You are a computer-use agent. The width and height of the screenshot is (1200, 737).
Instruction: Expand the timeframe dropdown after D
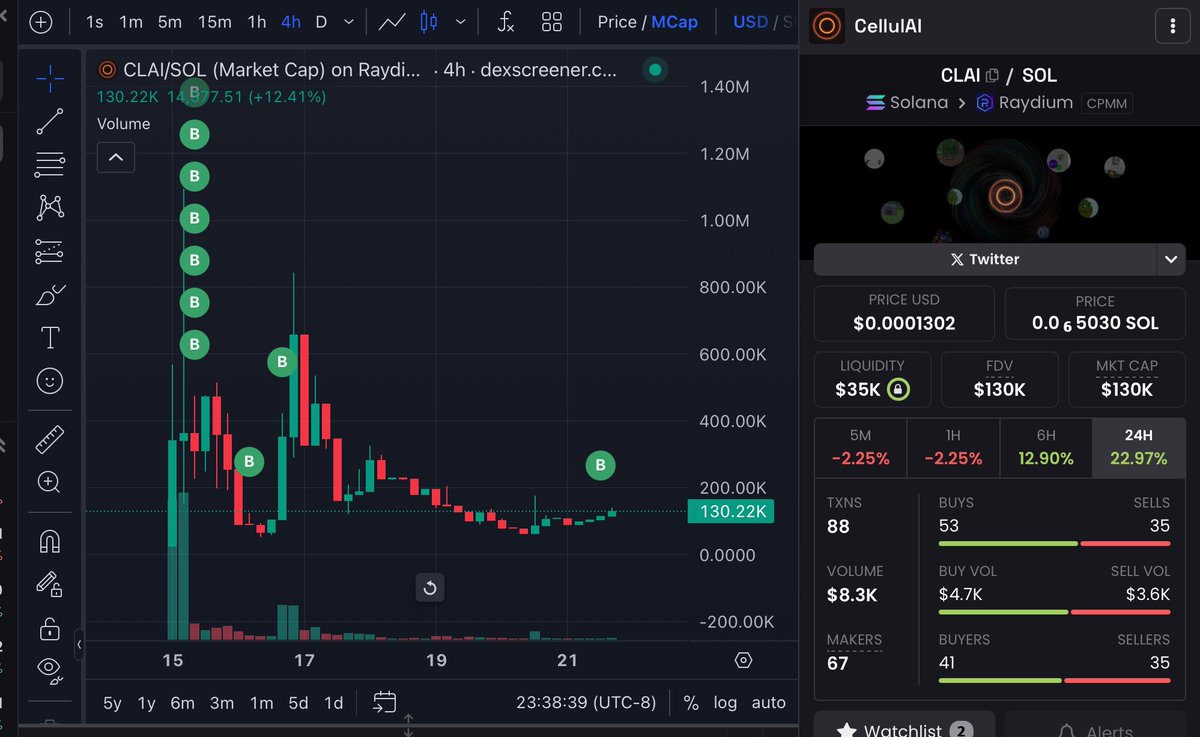click(348, 21)
